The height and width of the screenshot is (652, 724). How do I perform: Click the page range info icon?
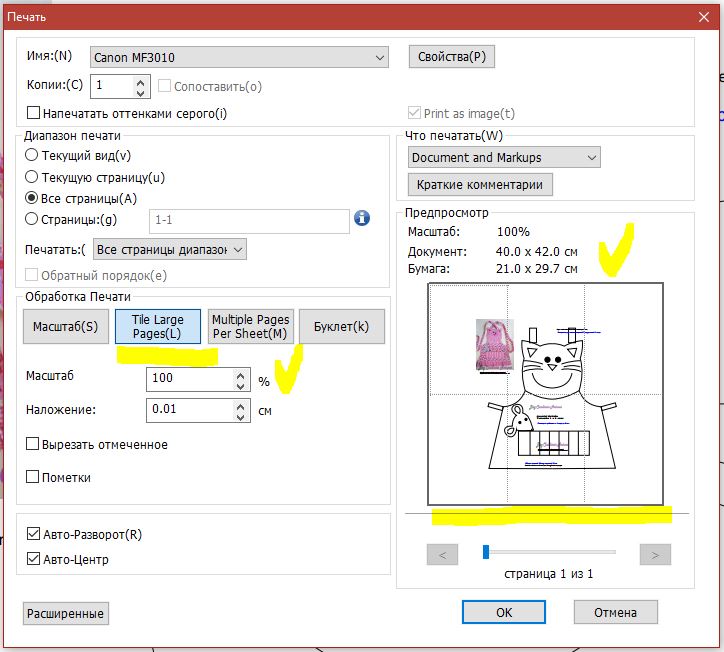click(362, 218)
